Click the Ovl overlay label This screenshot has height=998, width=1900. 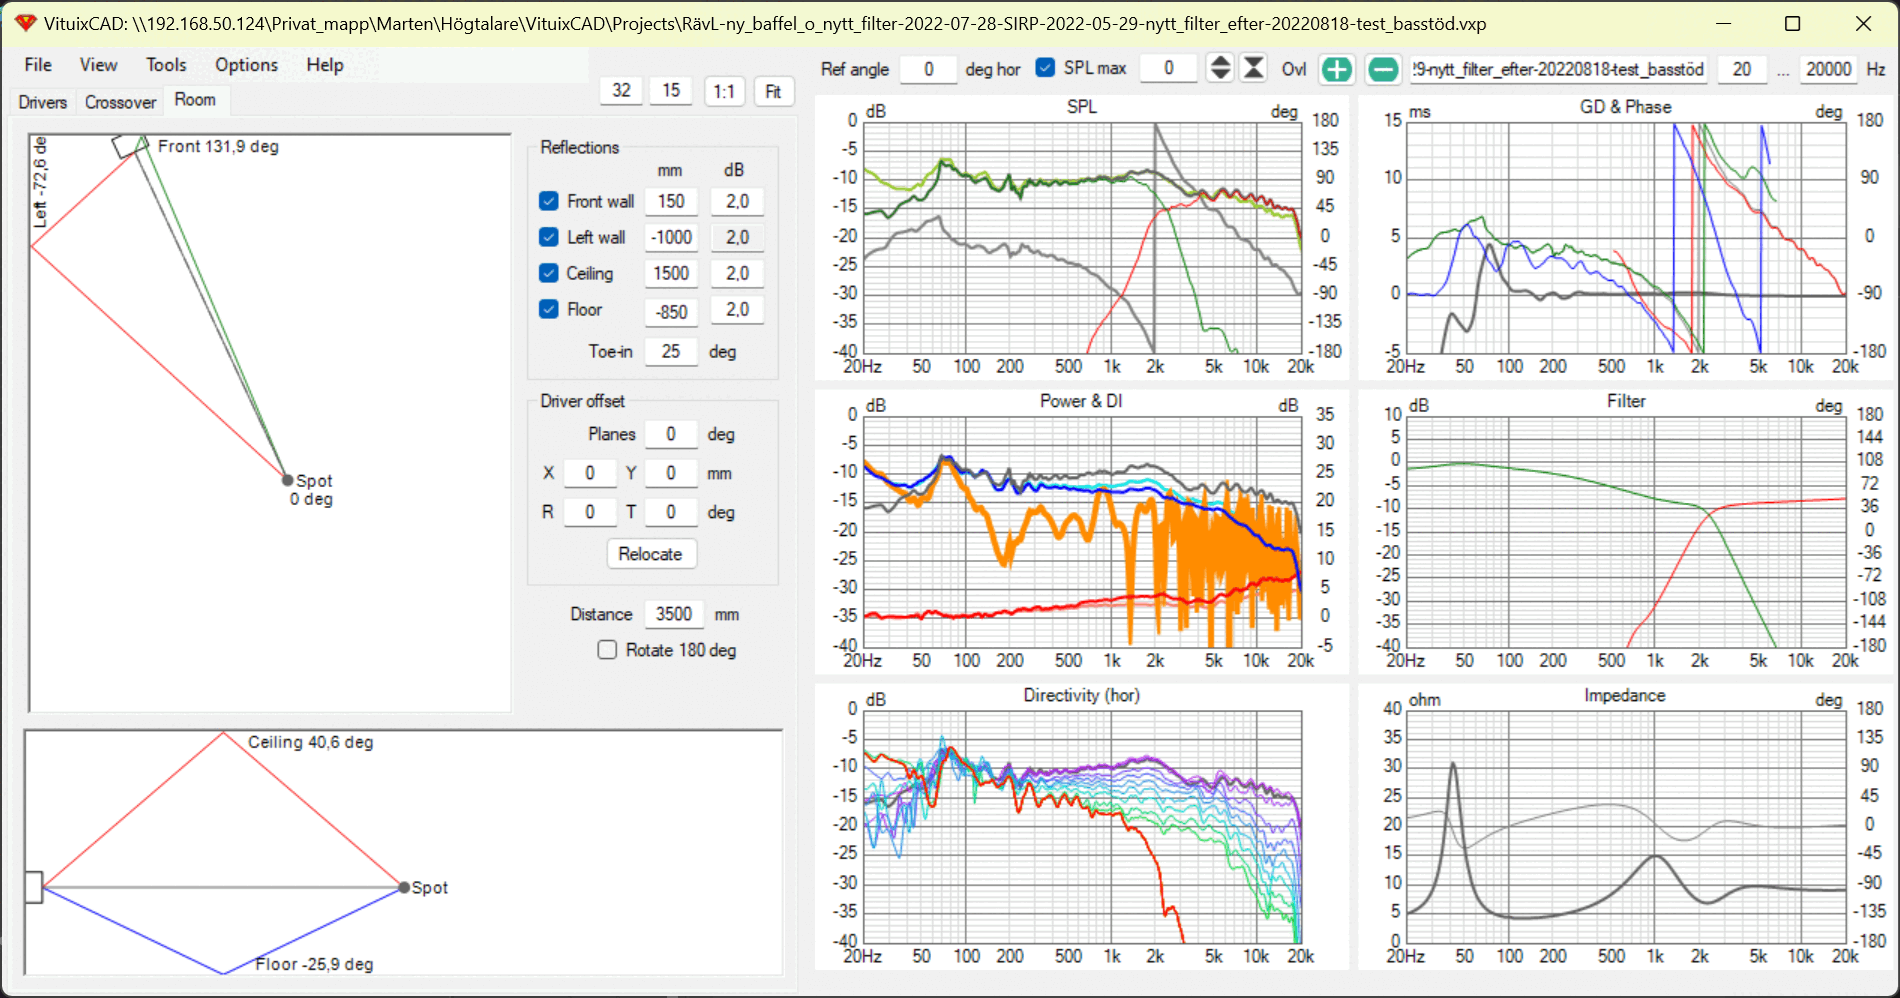1294,69
